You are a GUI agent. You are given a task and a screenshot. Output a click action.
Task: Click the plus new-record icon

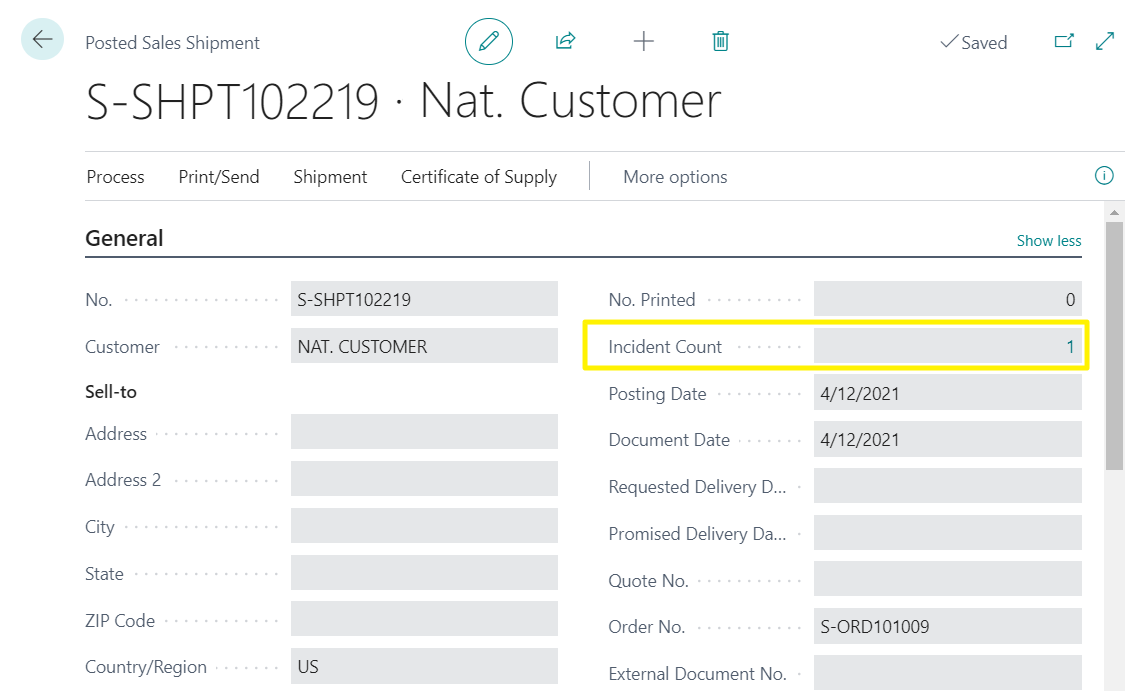[644, 42]
